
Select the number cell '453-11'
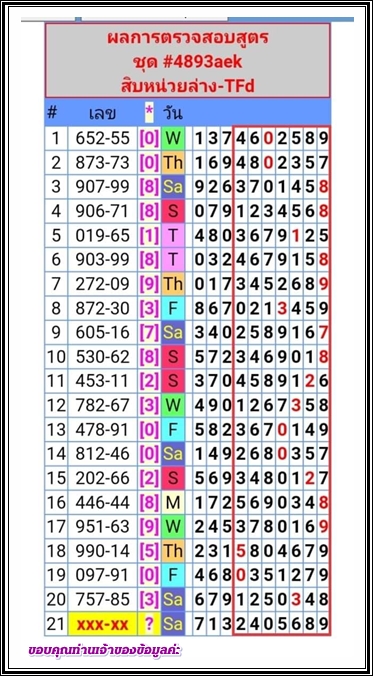(102, 381)
